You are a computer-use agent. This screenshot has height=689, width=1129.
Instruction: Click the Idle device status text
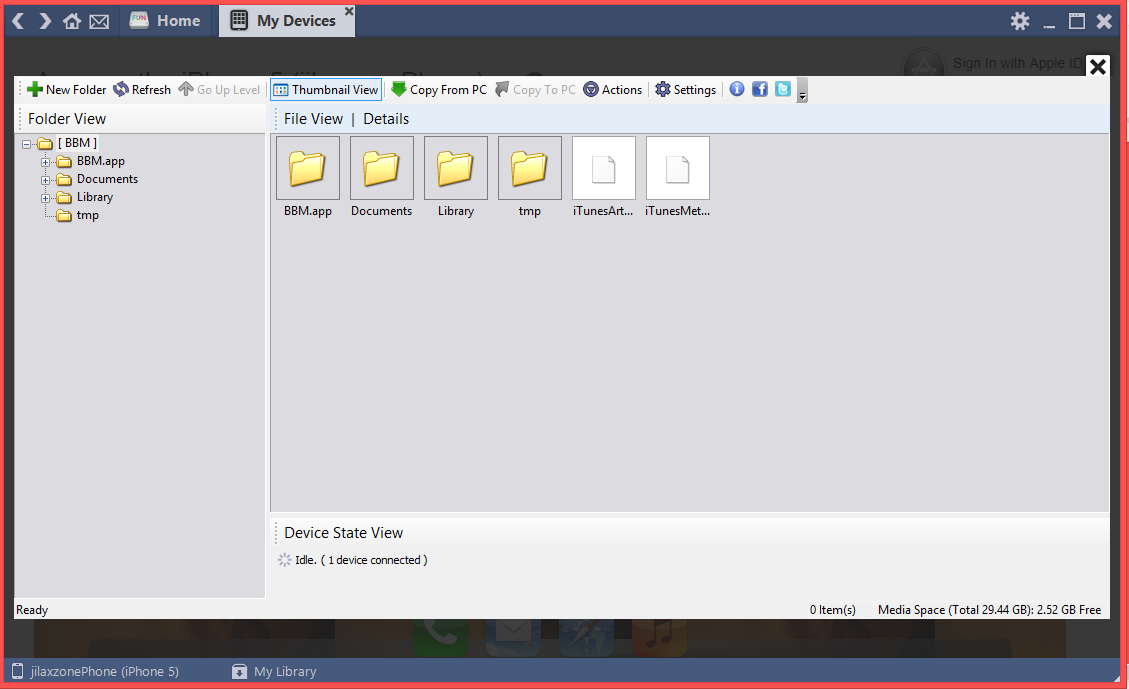[x=361, y=559]
